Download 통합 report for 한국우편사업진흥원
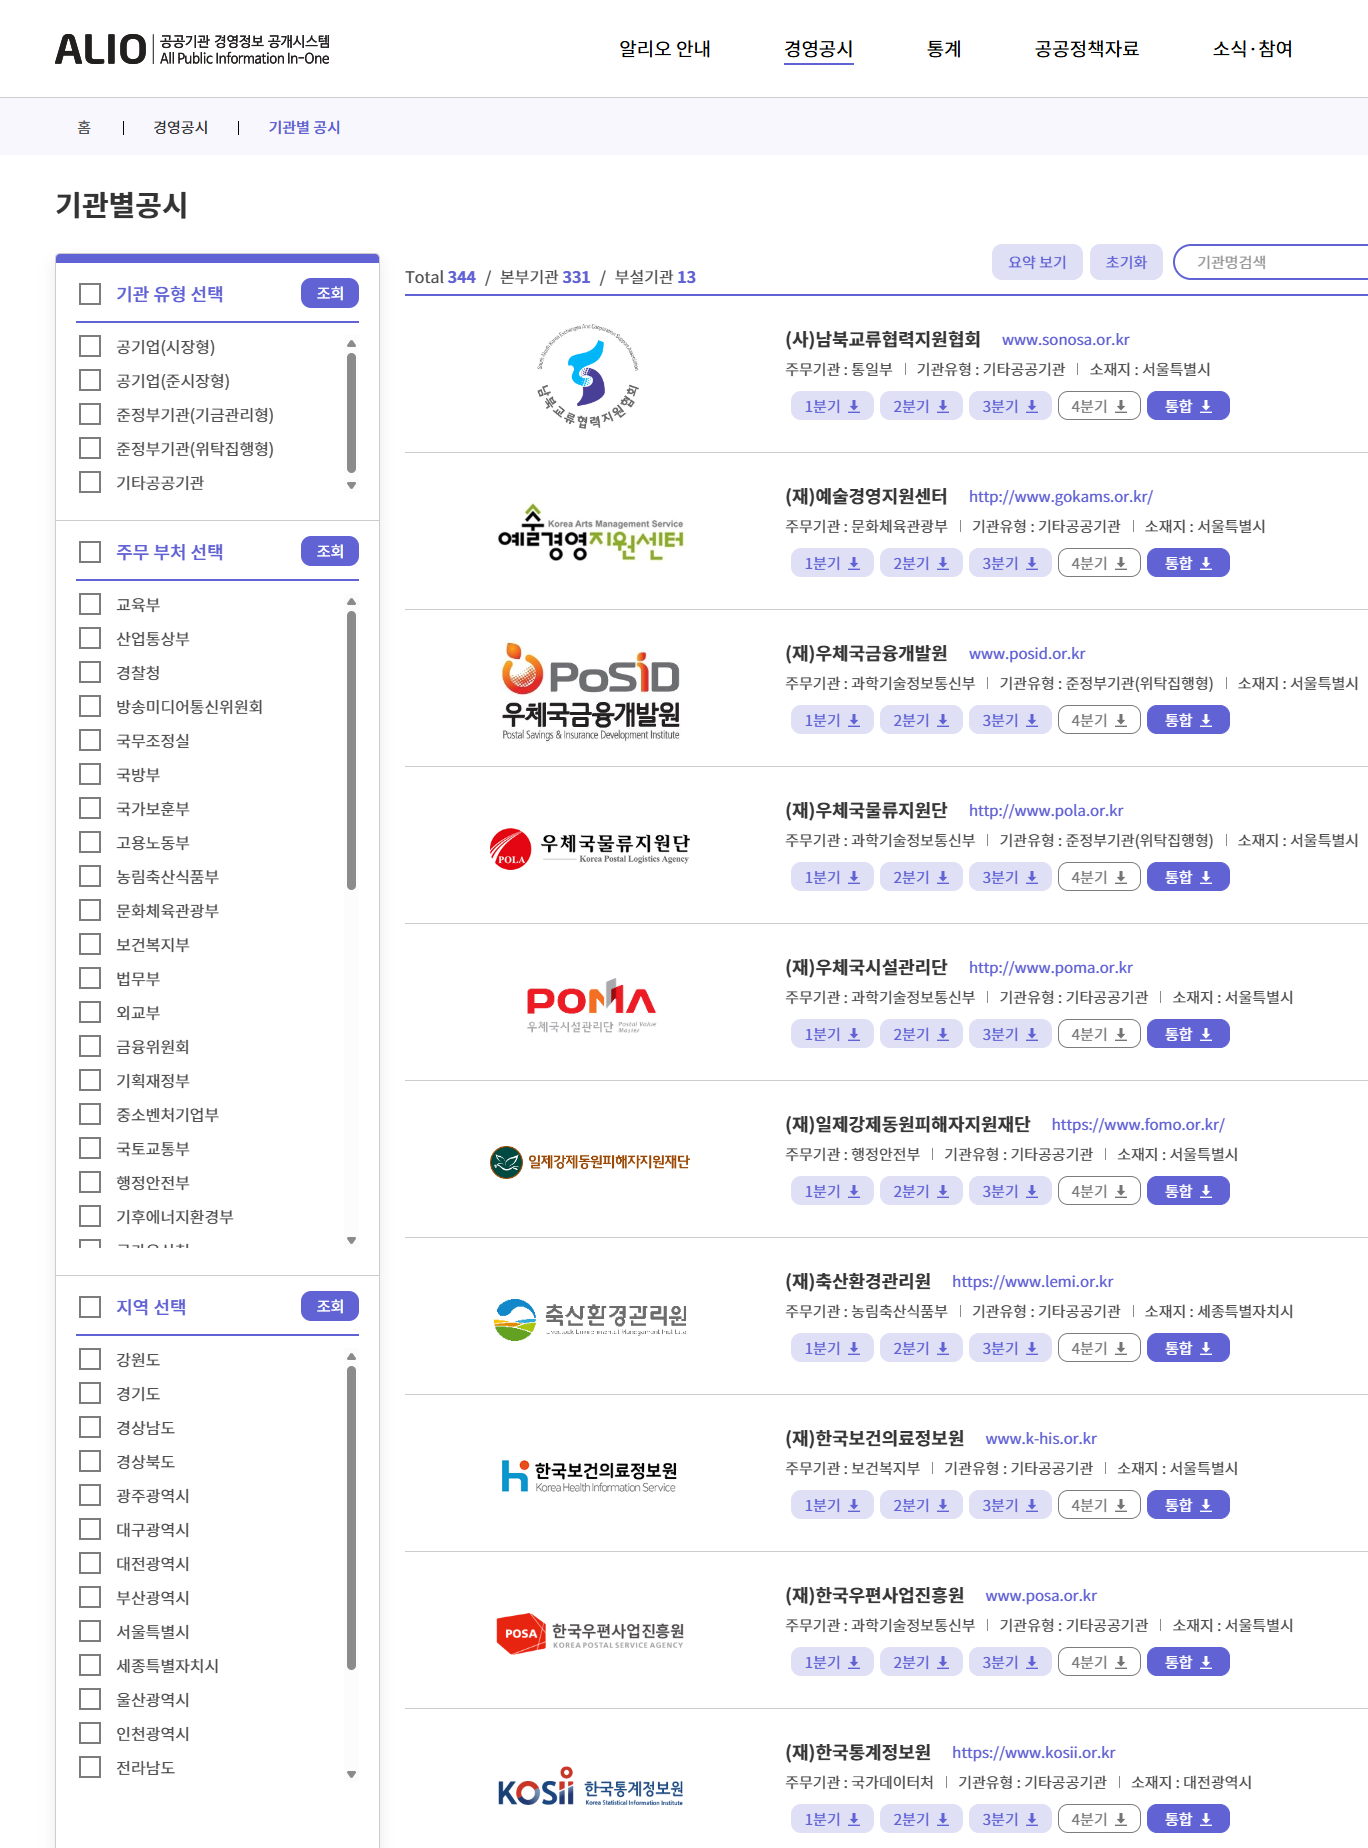The height and width of the screenshot is (1848, 1368). 1188,1662
